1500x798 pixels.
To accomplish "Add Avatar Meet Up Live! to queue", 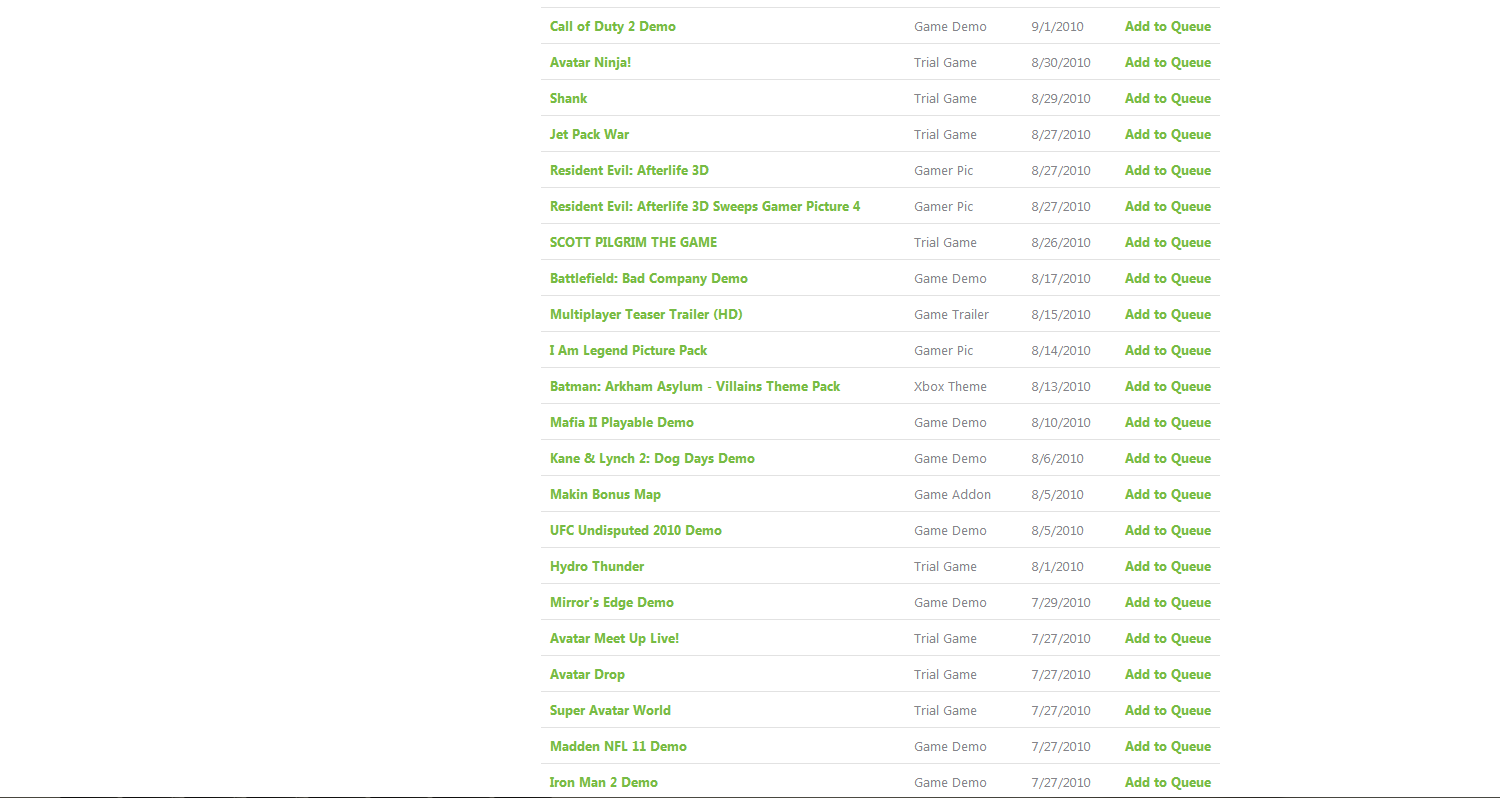I will tap(1167, 639).
